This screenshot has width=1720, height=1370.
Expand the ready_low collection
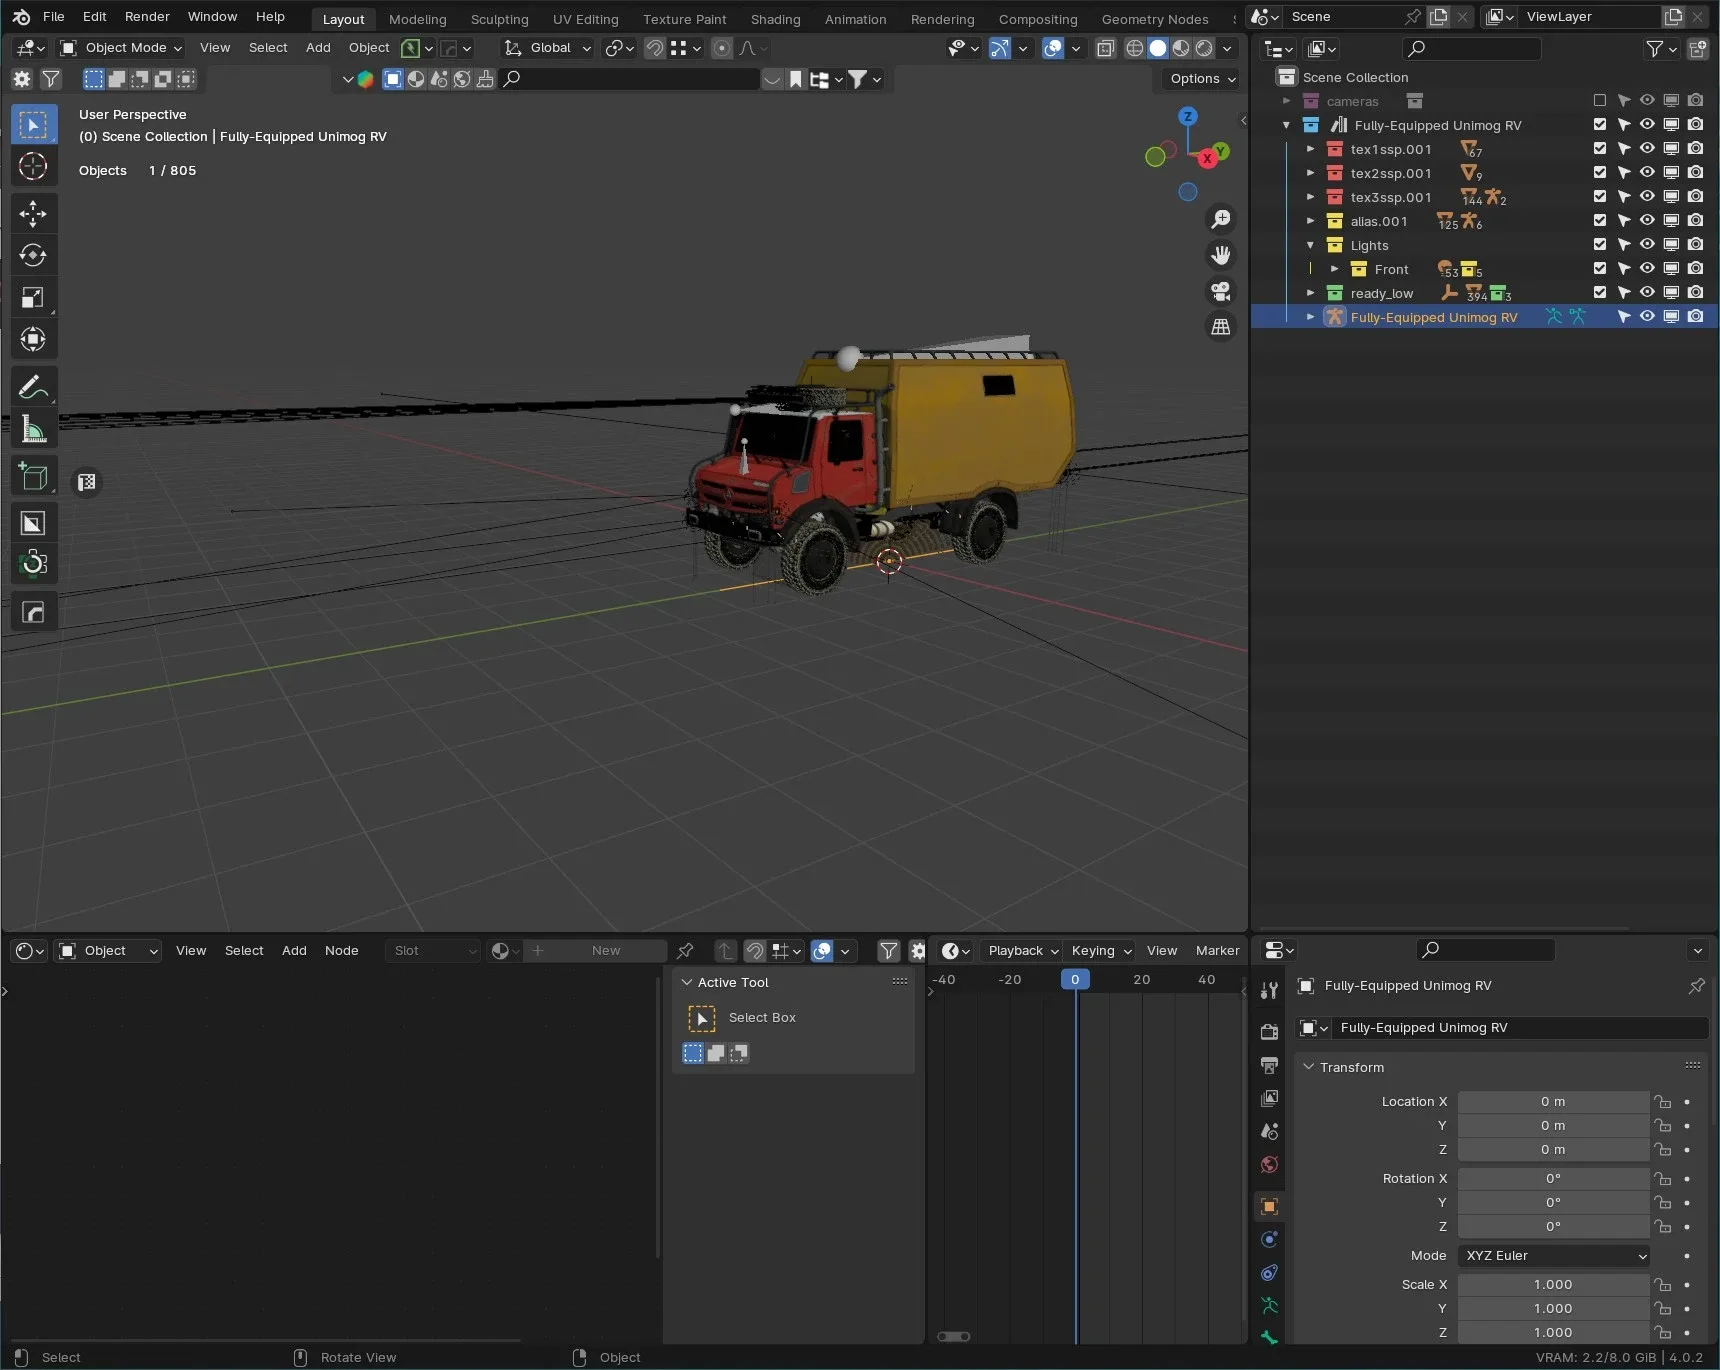click(x=1311, y=293)
